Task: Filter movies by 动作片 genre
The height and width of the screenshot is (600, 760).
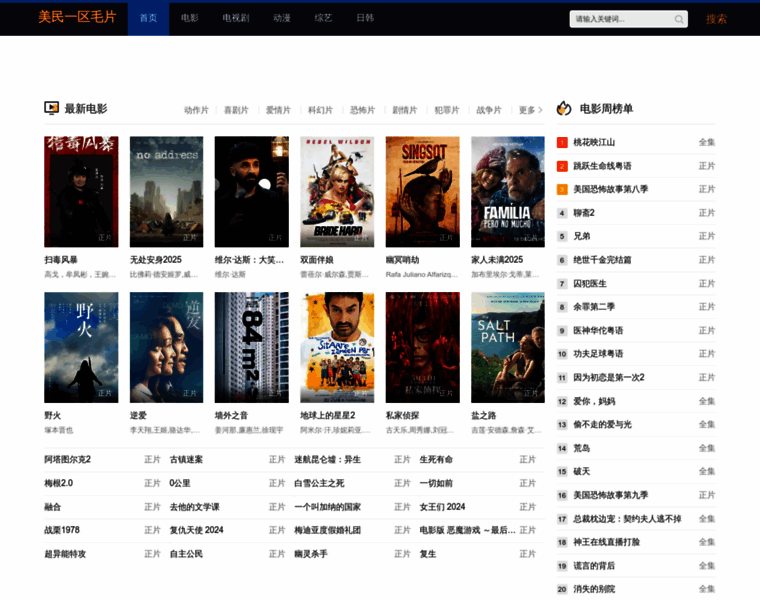Action: coord(196,110)
